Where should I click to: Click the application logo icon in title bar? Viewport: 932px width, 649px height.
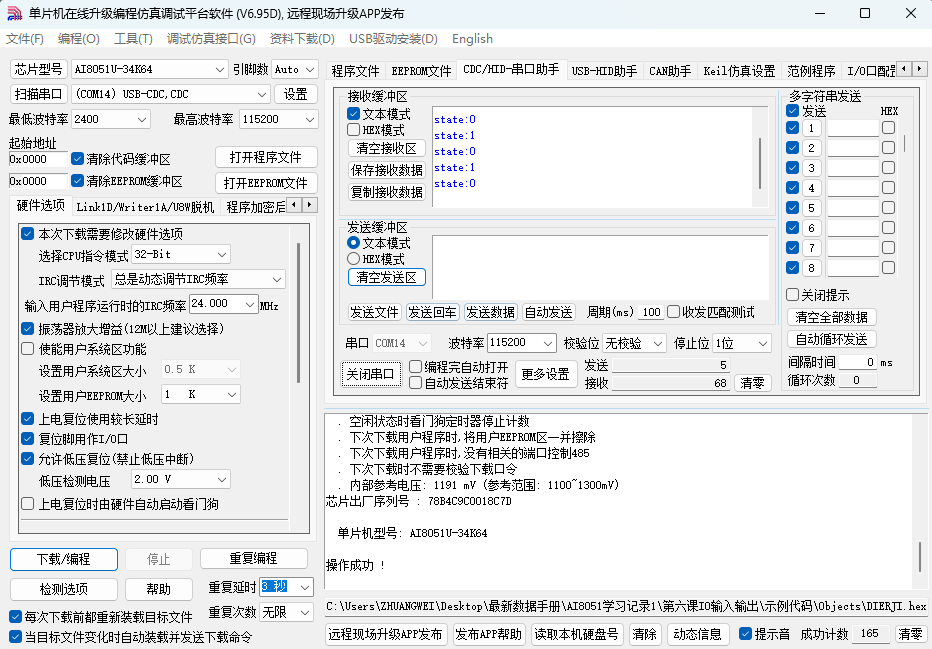(14, 13)
